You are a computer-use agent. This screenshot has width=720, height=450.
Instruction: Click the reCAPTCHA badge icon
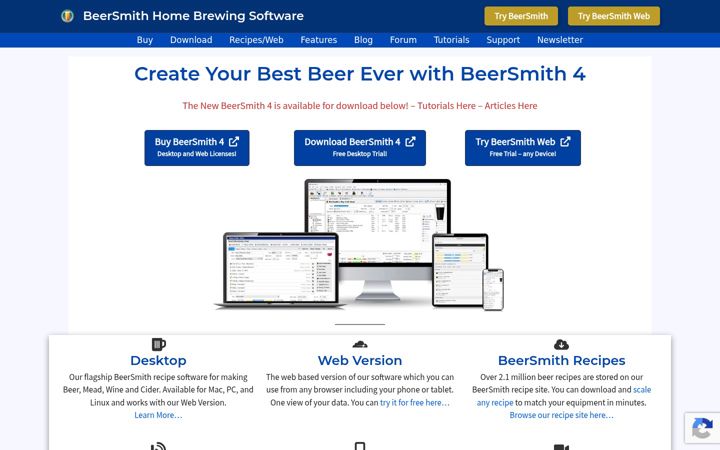coord(703,429)
